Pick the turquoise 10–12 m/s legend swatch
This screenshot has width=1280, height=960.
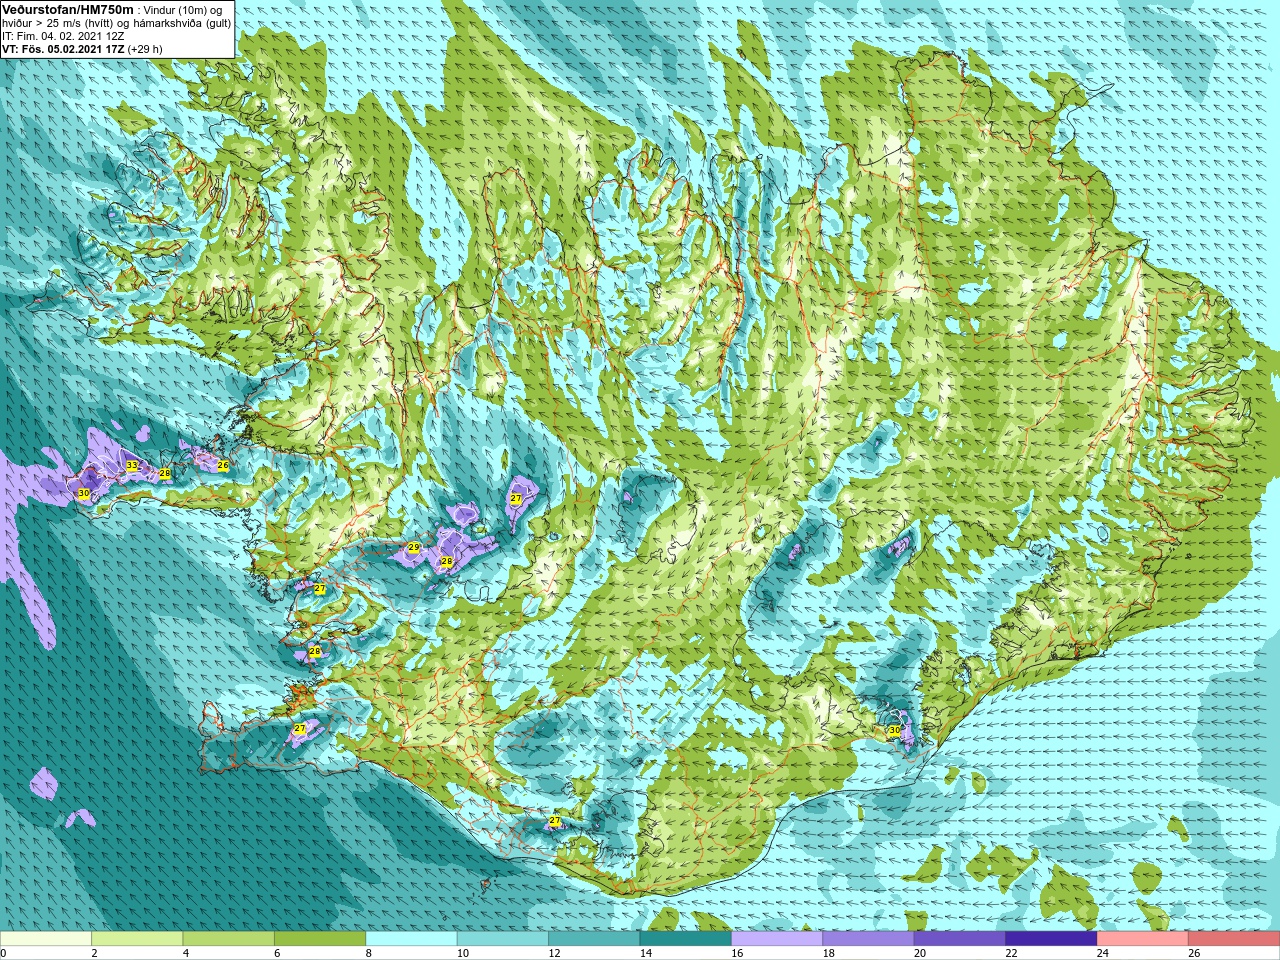coord(502,939)
